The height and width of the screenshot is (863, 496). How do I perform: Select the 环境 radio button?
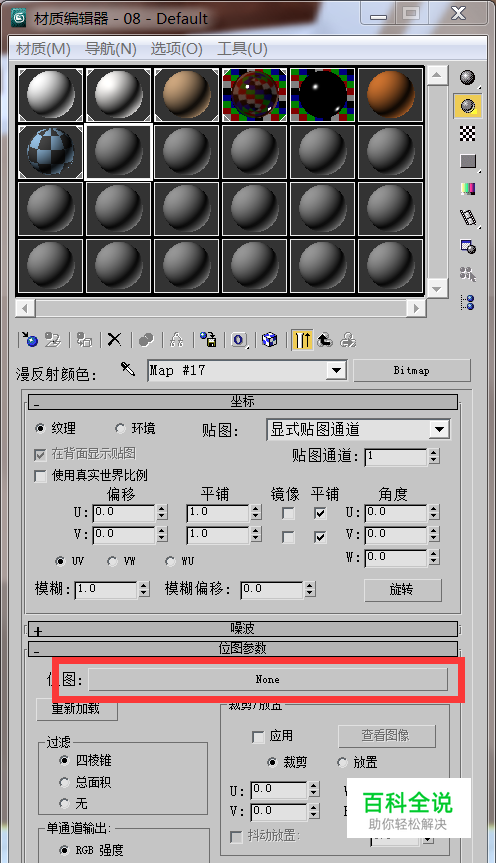point(119,428)
